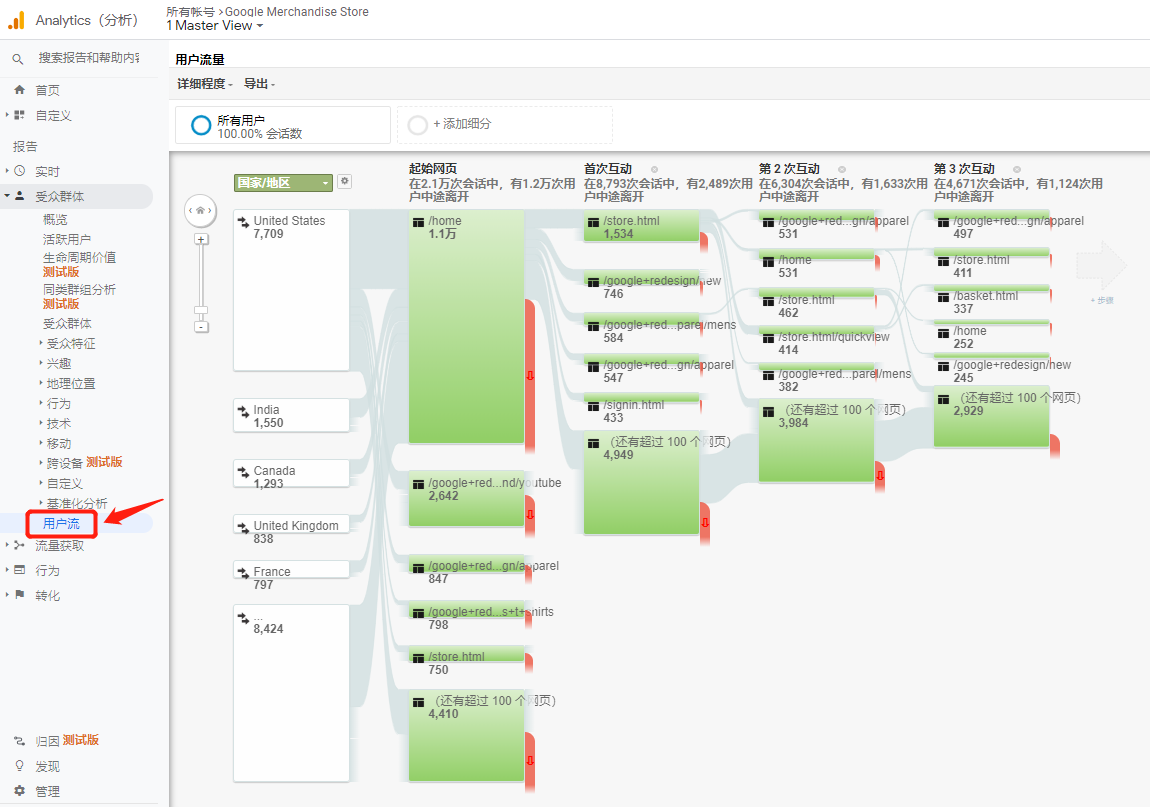Click Google Merchandise Store breadcrumb
The width and height of the screenshot is (1150, 807).
[x=297, y=12]
